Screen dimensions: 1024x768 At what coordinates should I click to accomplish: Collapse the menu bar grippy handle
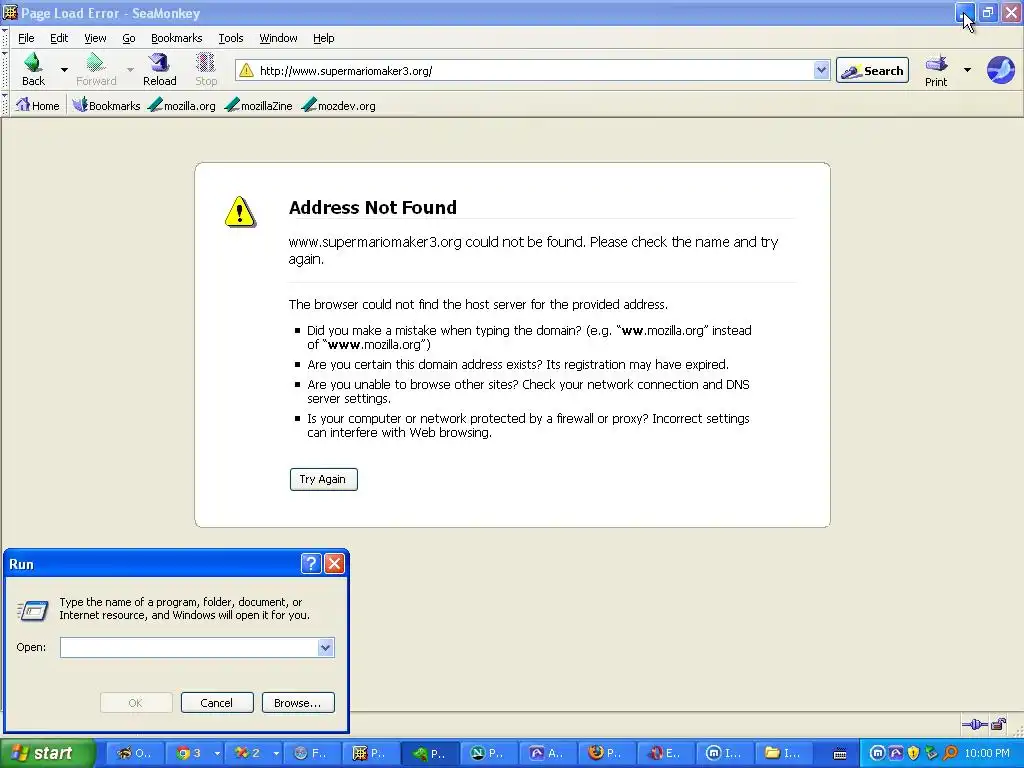click(x=5, y=38)
